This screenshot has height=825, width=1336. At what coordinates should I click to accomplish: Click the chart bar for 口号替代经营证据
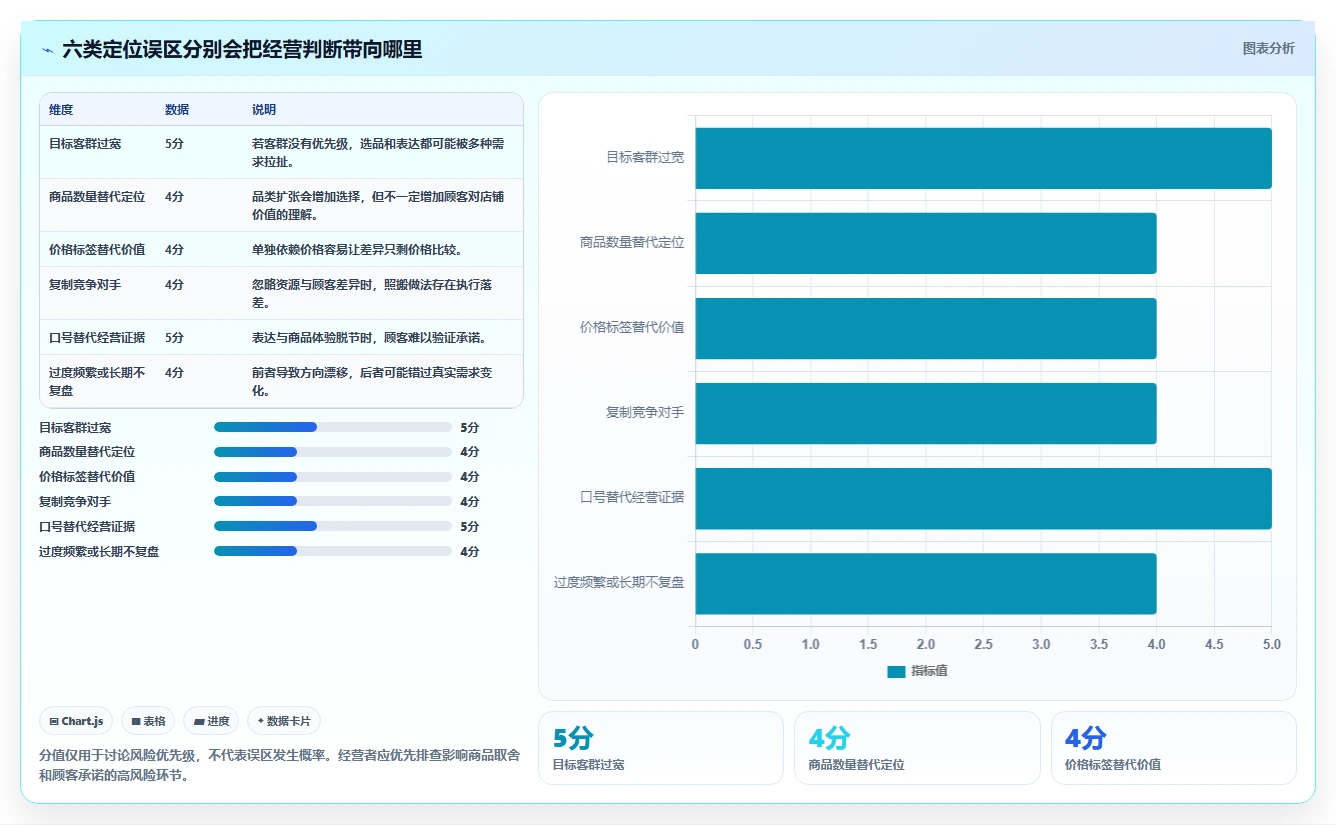tap(983, 498)
